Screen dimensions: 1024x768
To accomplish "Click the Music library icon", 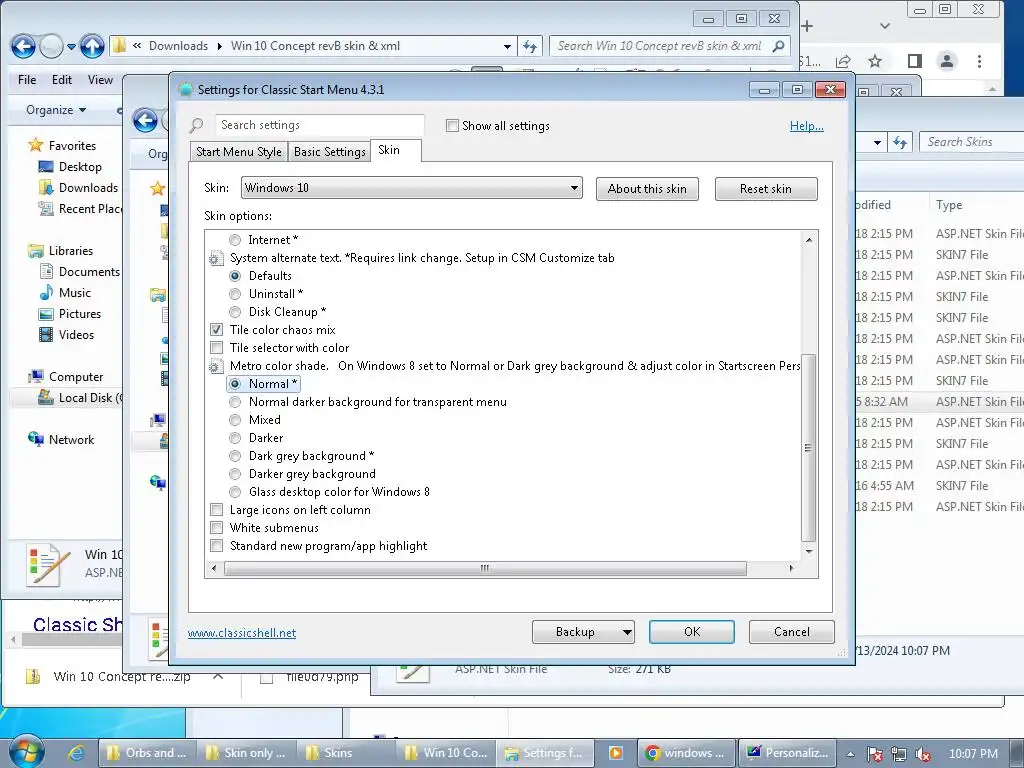I will [x=46, y=293].
